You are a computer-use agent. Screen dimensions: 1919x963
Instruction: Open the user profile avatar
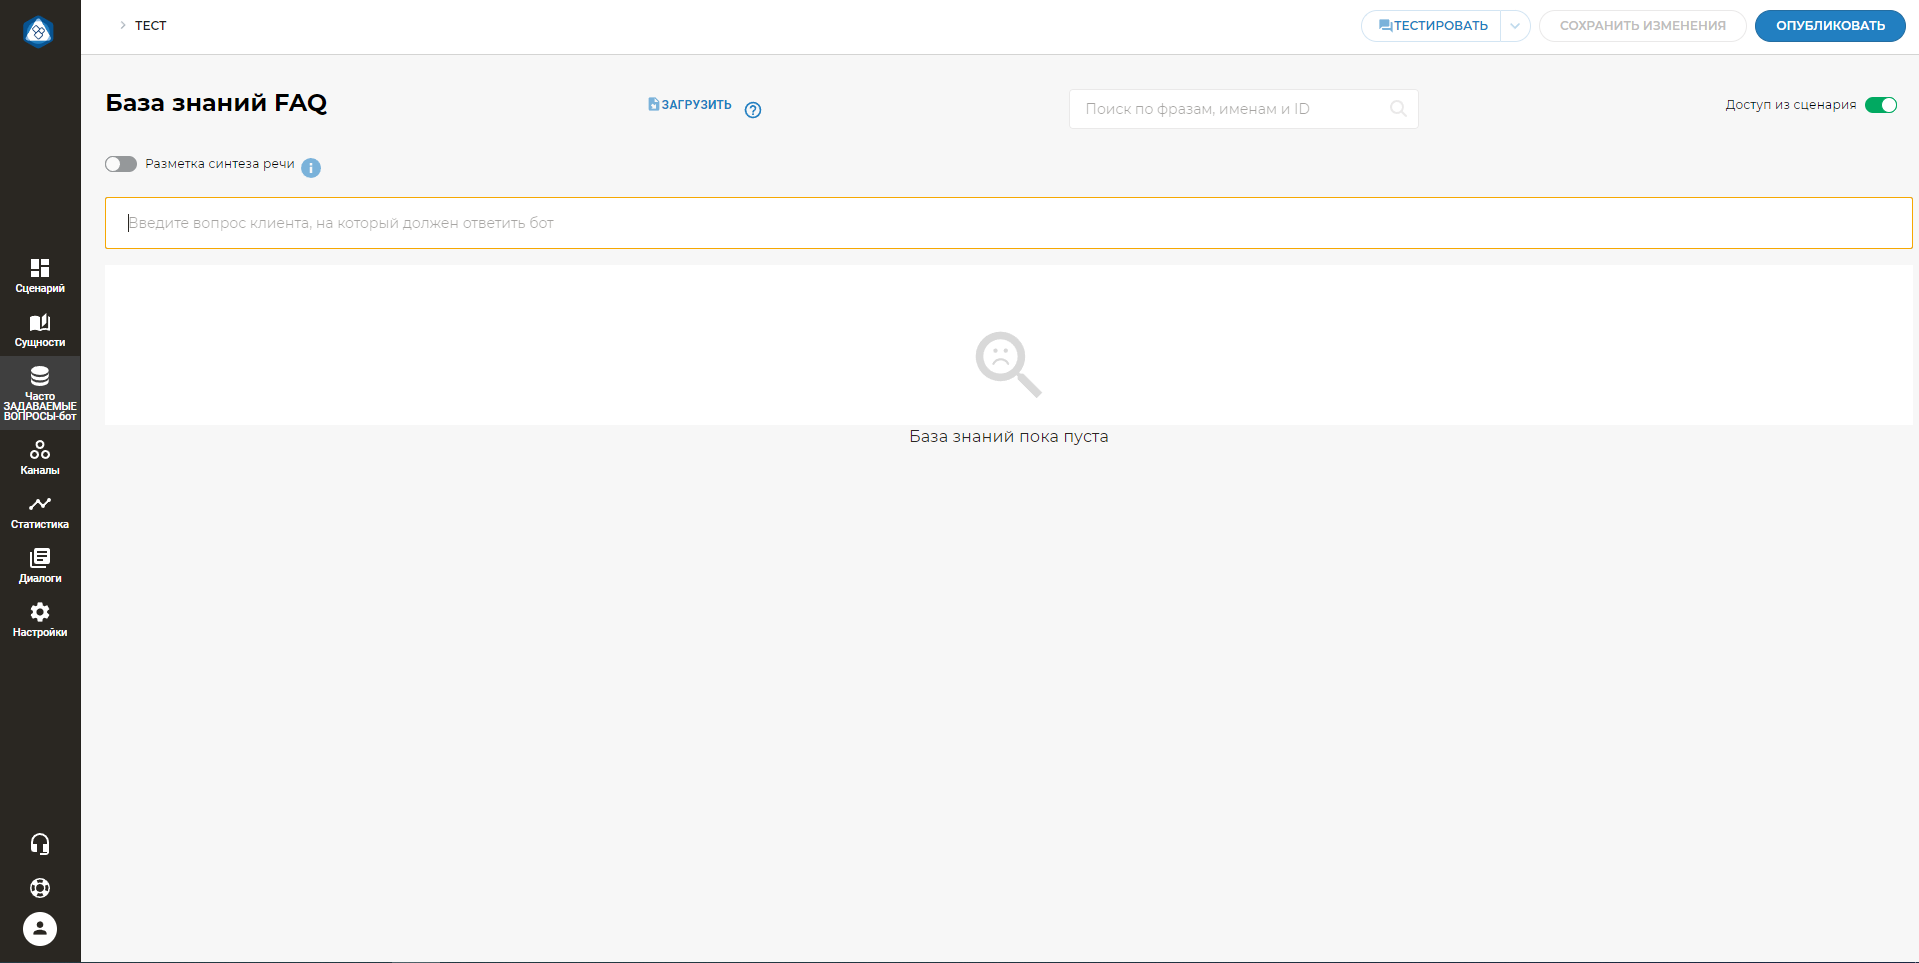click(40, 929)
